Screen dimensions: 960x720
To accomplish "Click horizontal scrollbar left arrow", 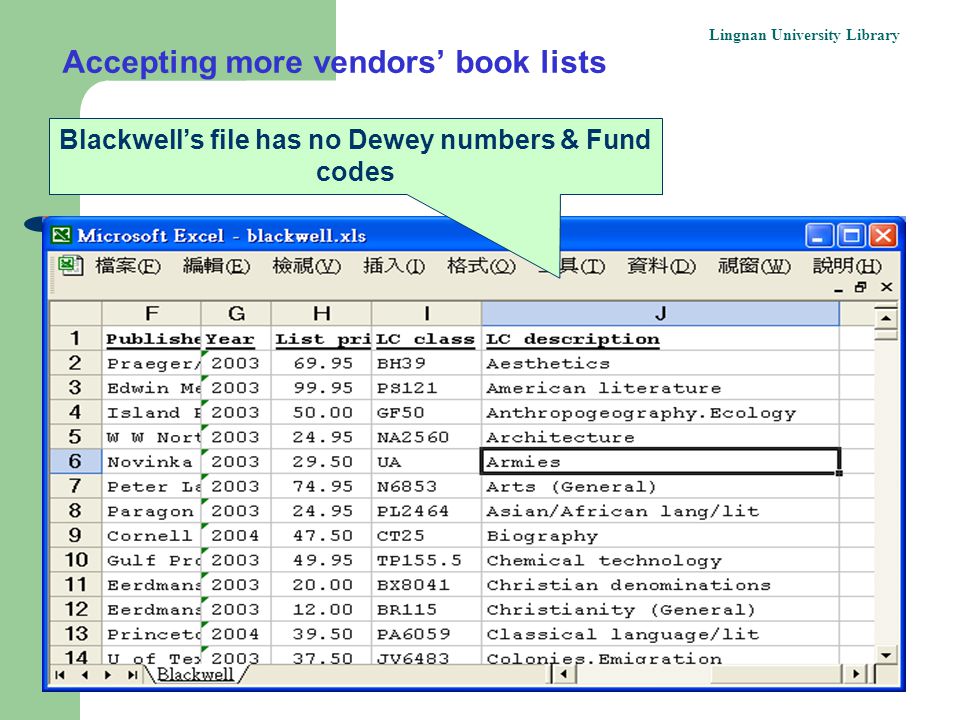I will click(x=564, y=674).
